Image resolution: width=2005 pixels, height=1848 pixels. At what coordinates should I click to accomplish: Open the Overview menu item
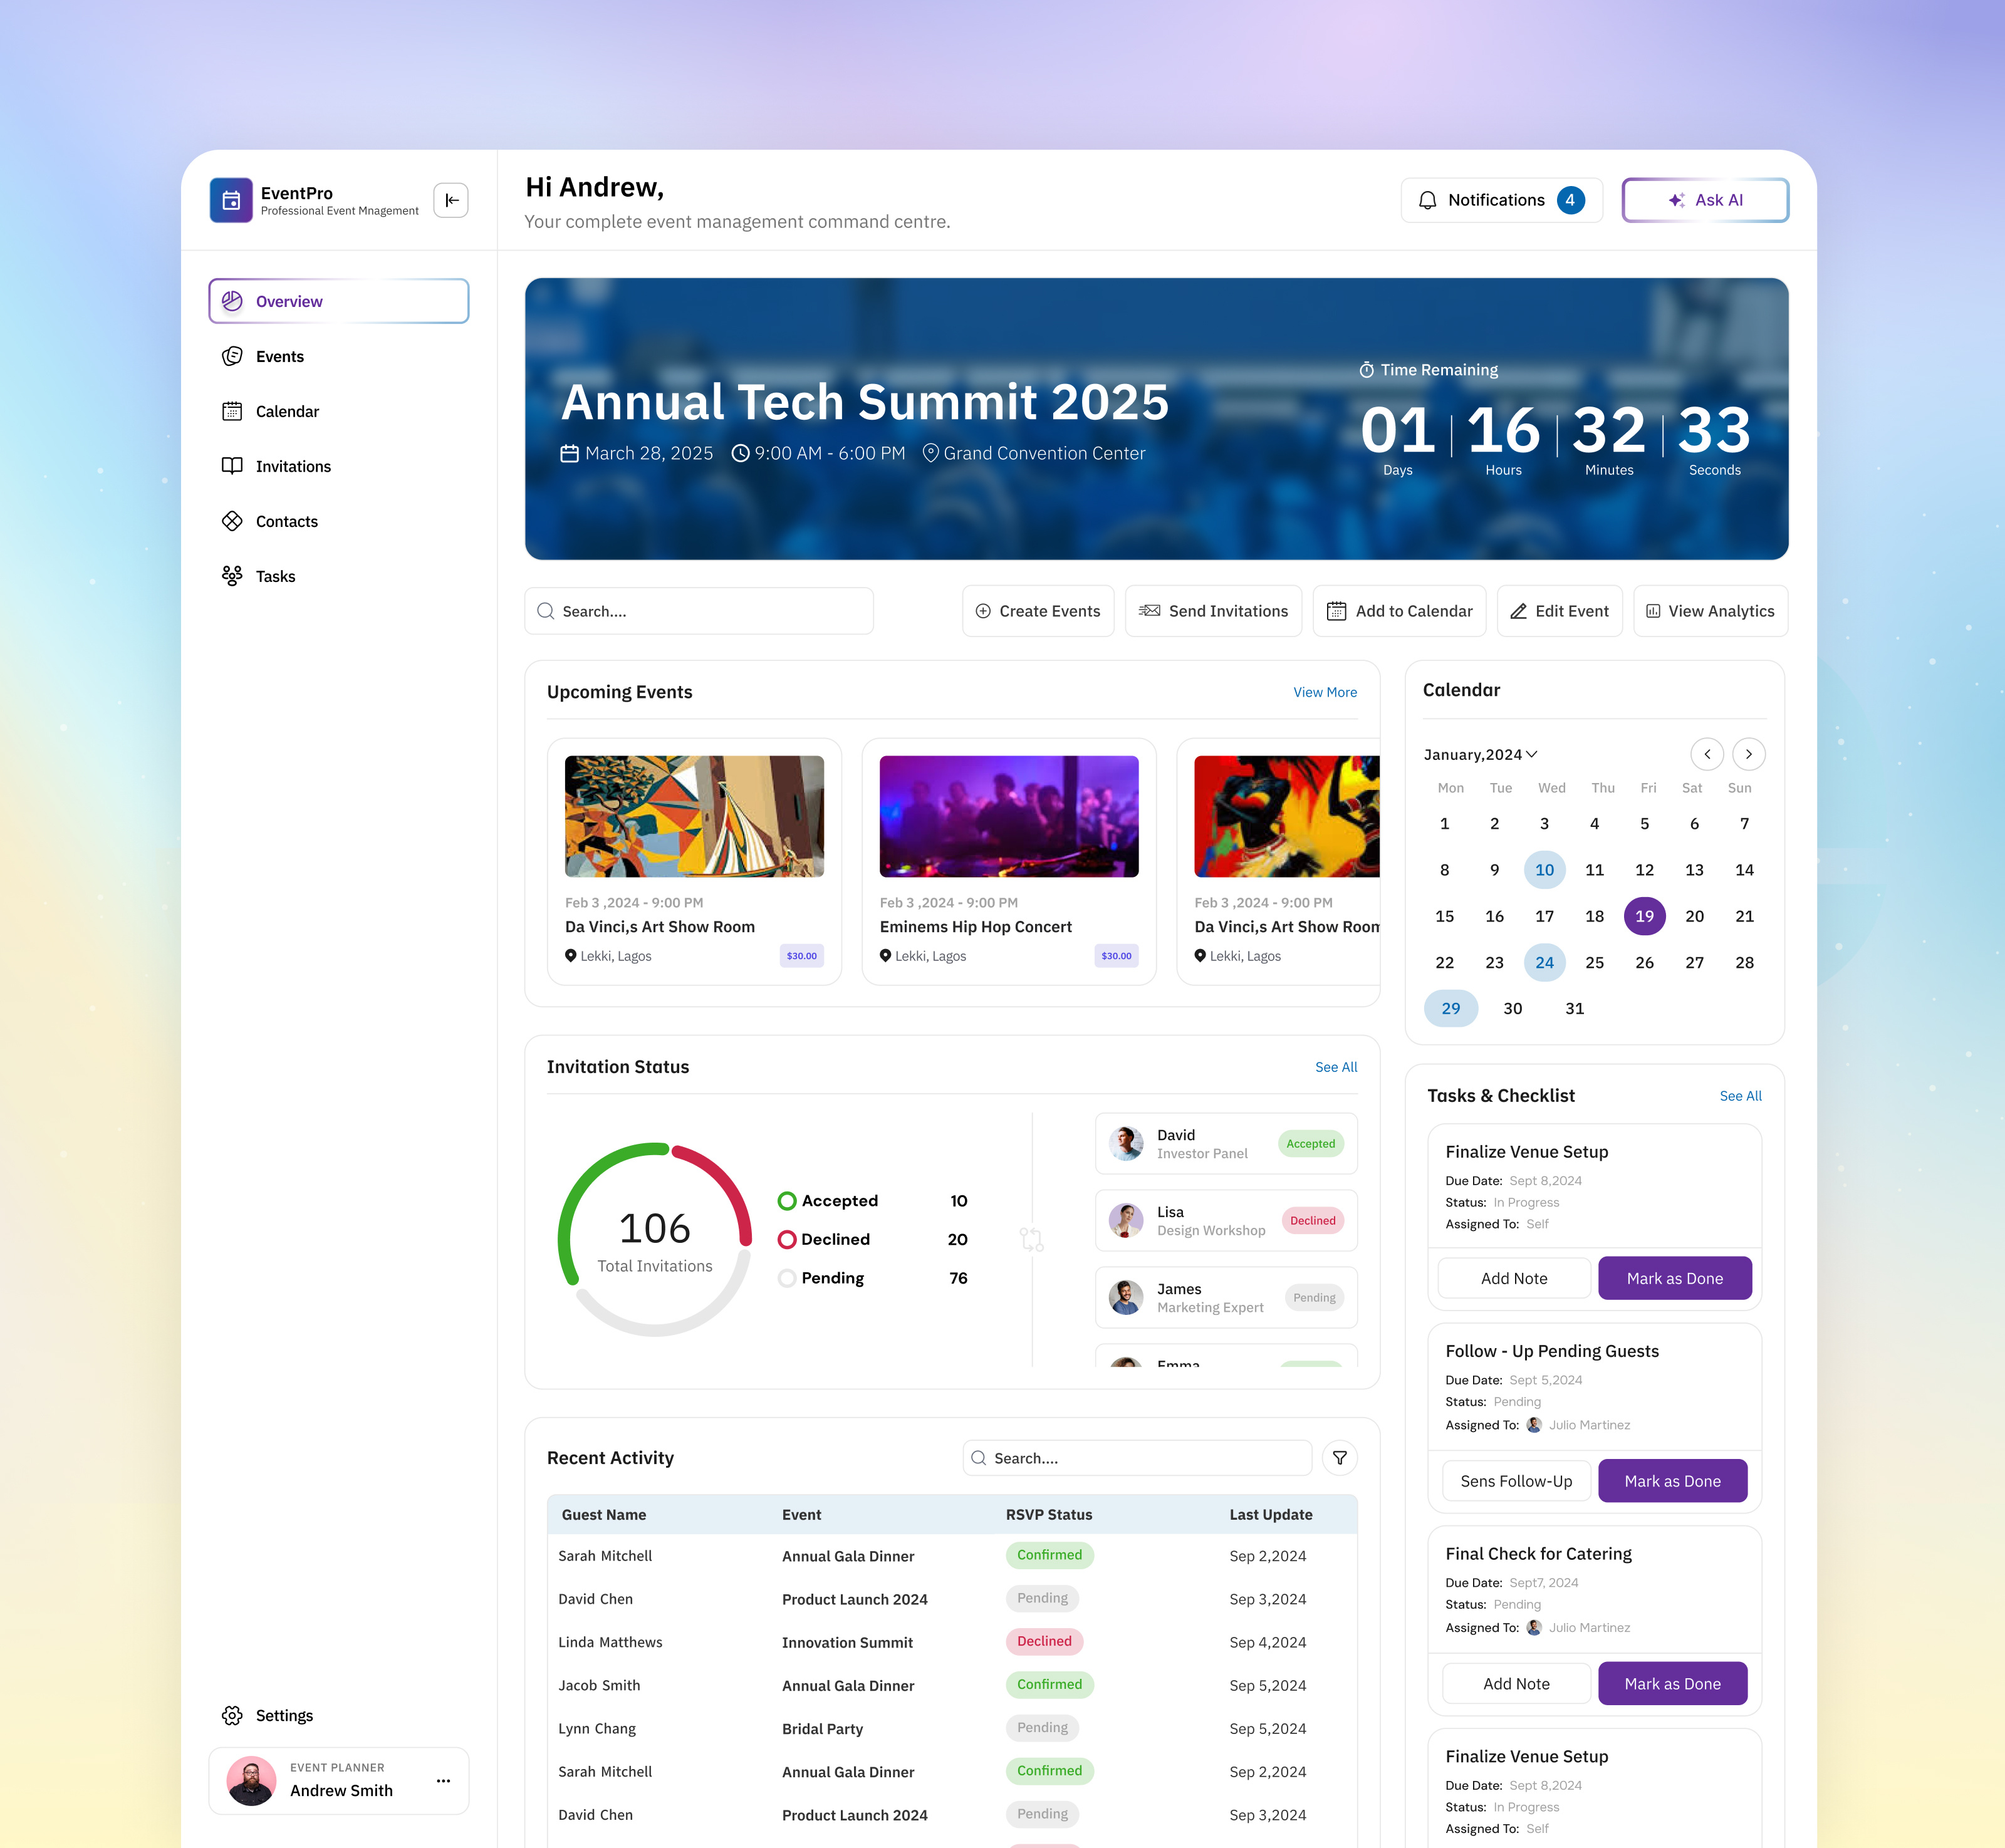pos(339,301)
